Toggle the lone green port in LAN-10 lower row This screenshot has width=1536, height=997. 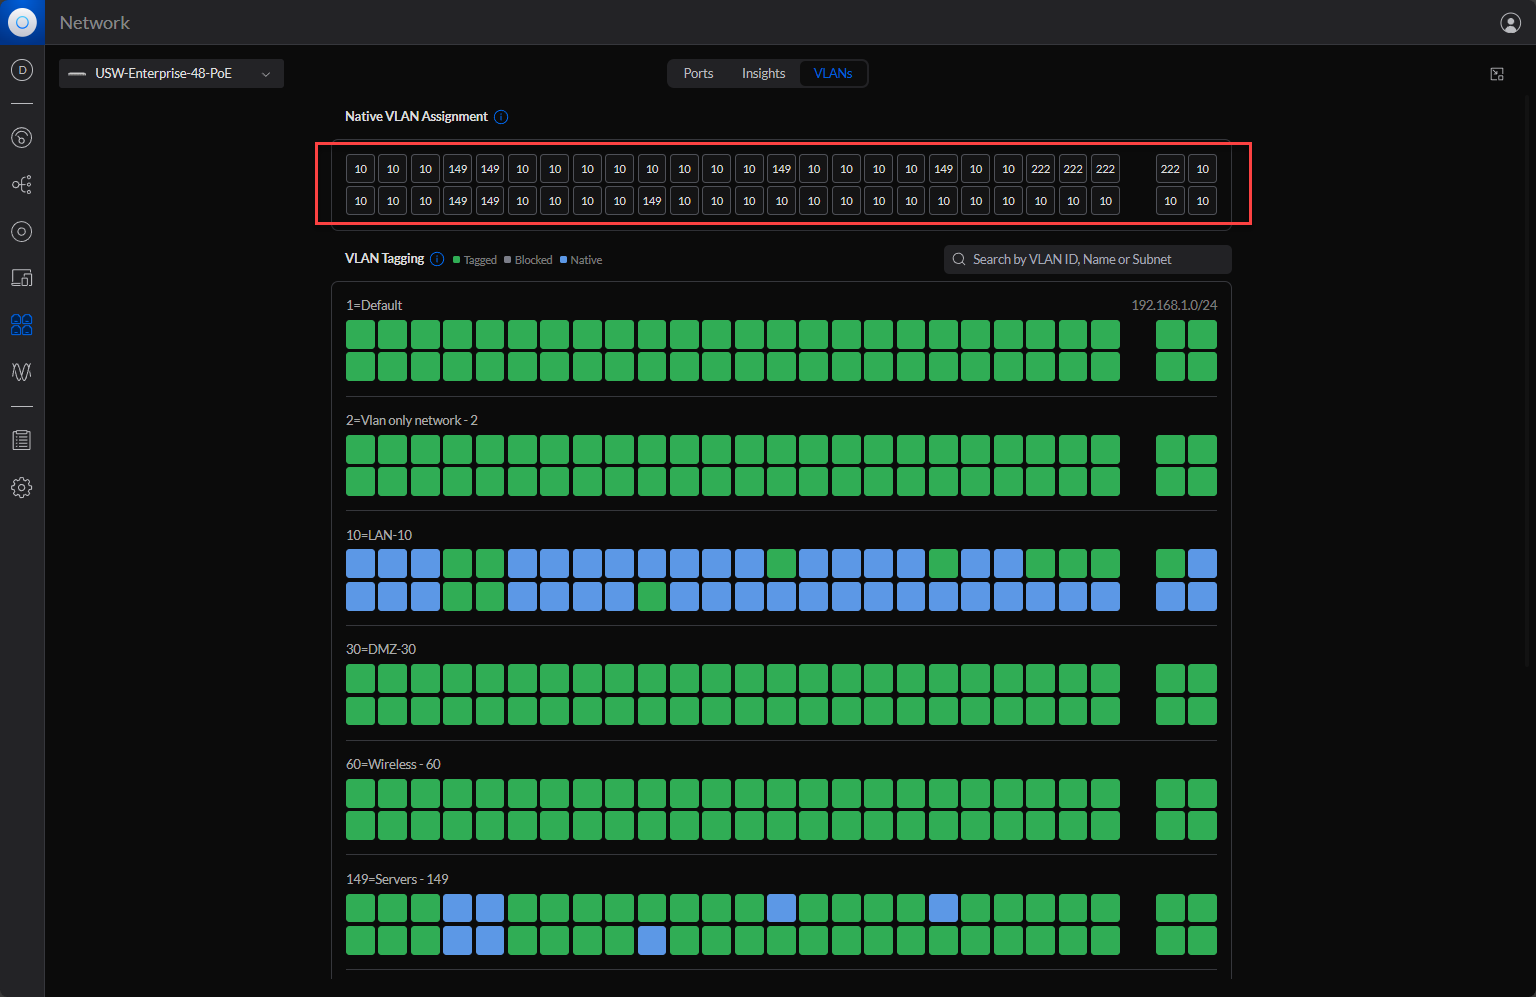click(x=652, y=597)
